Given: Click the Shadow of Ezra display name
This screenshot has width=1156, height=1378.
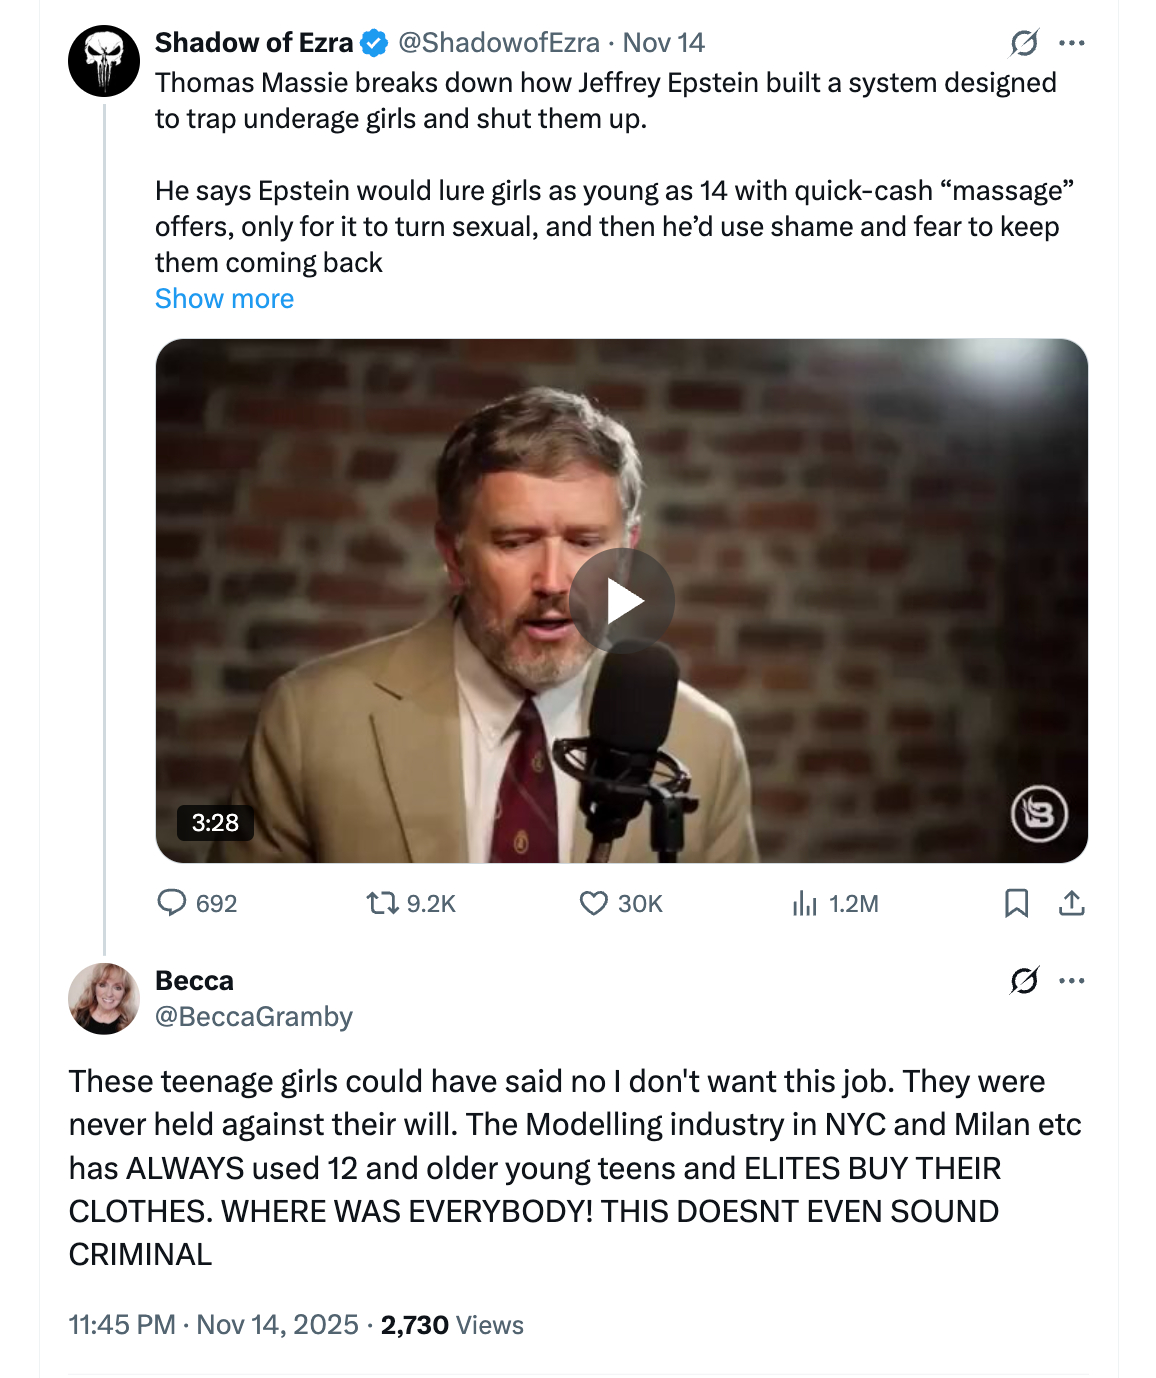Looking at the screenshot, I should pos(254,43).
